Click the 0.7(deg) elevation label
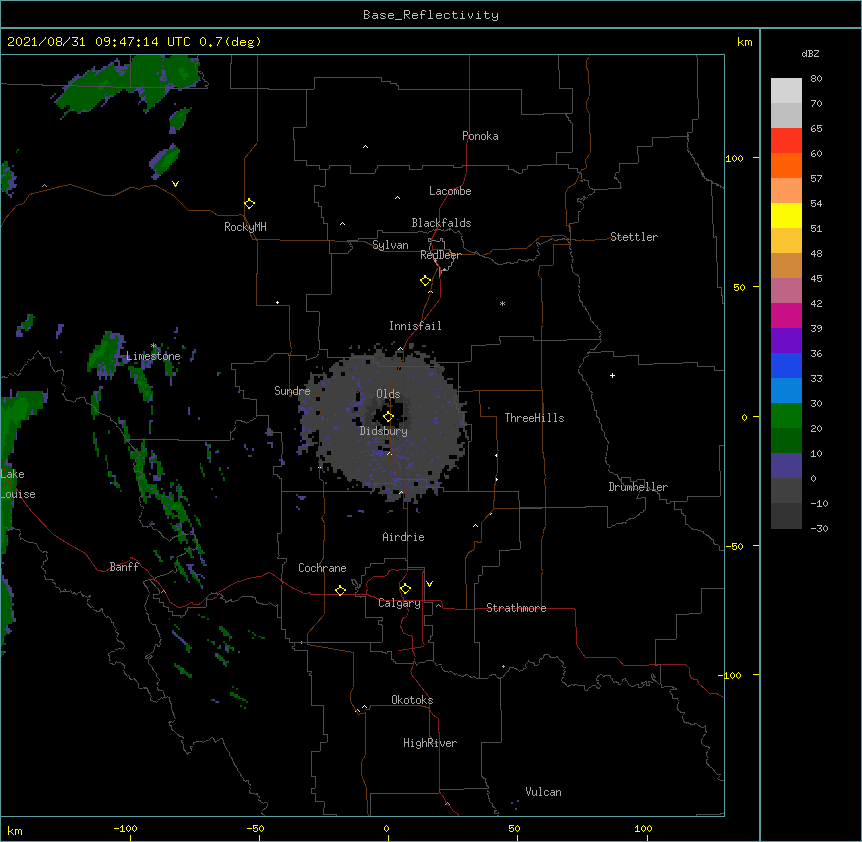The width and height of the screenshot is (862, 842). (230, 42)
